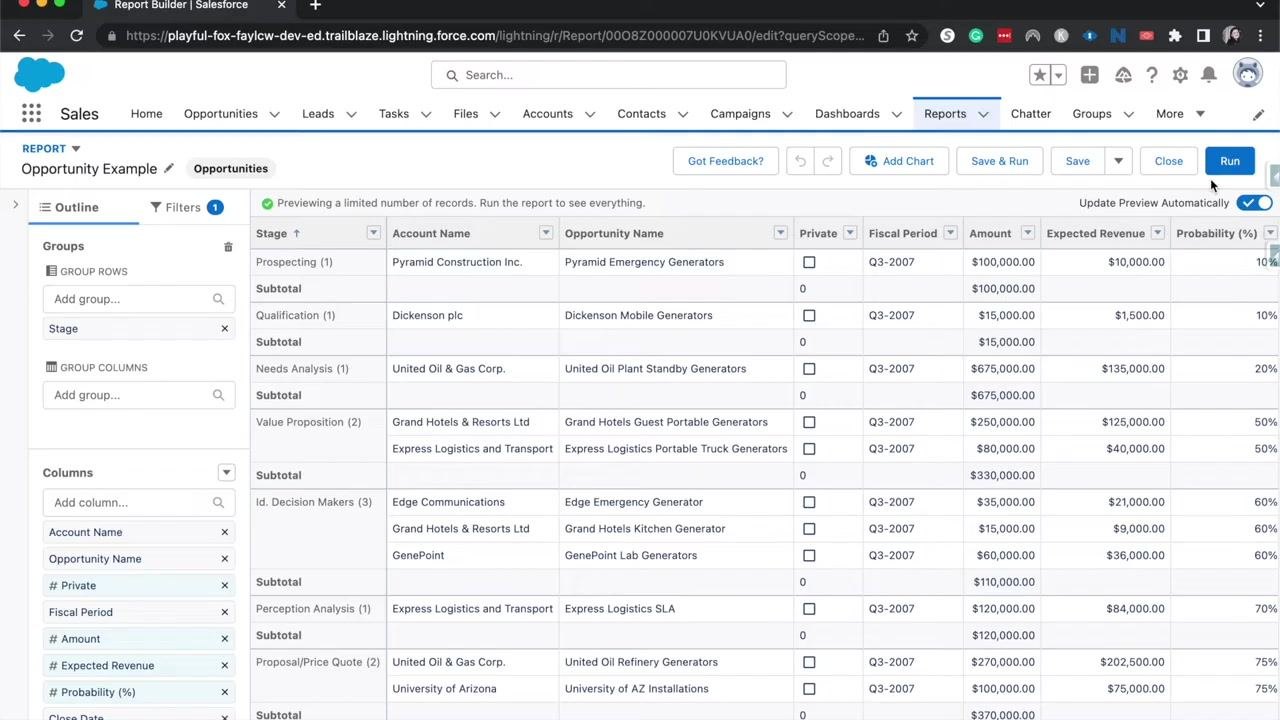The height and width of the screenshot is (720, 1280).
Task: Open the Setup gear icon
Action: (1180, 75)
